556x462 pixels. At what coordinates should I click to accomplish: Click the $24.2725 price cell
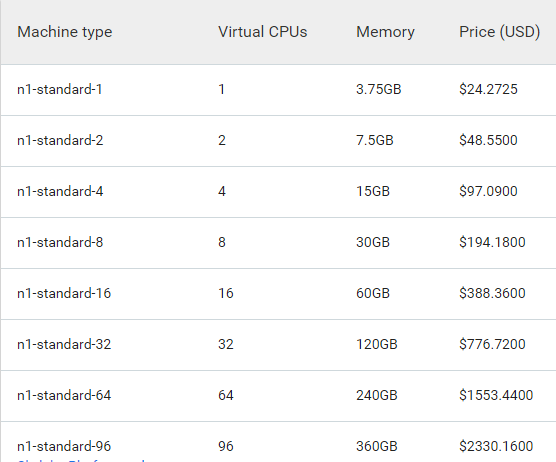point(488,89)
